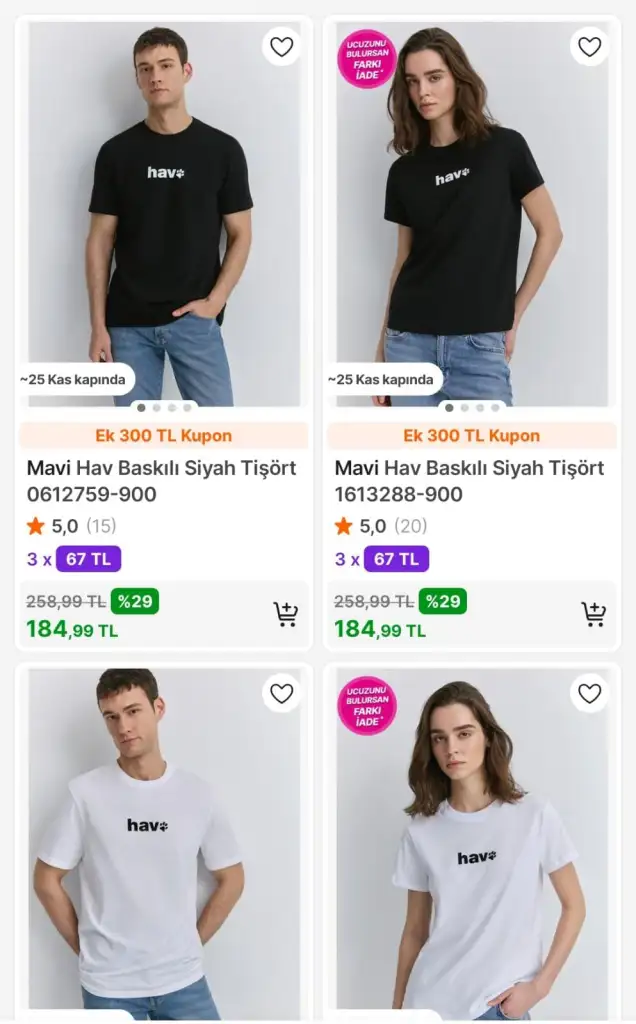Select image carousel dots on men's black tee

point(164,408)
